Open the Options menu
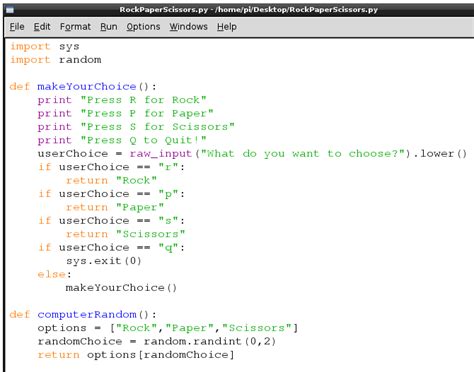 point(143,27)
